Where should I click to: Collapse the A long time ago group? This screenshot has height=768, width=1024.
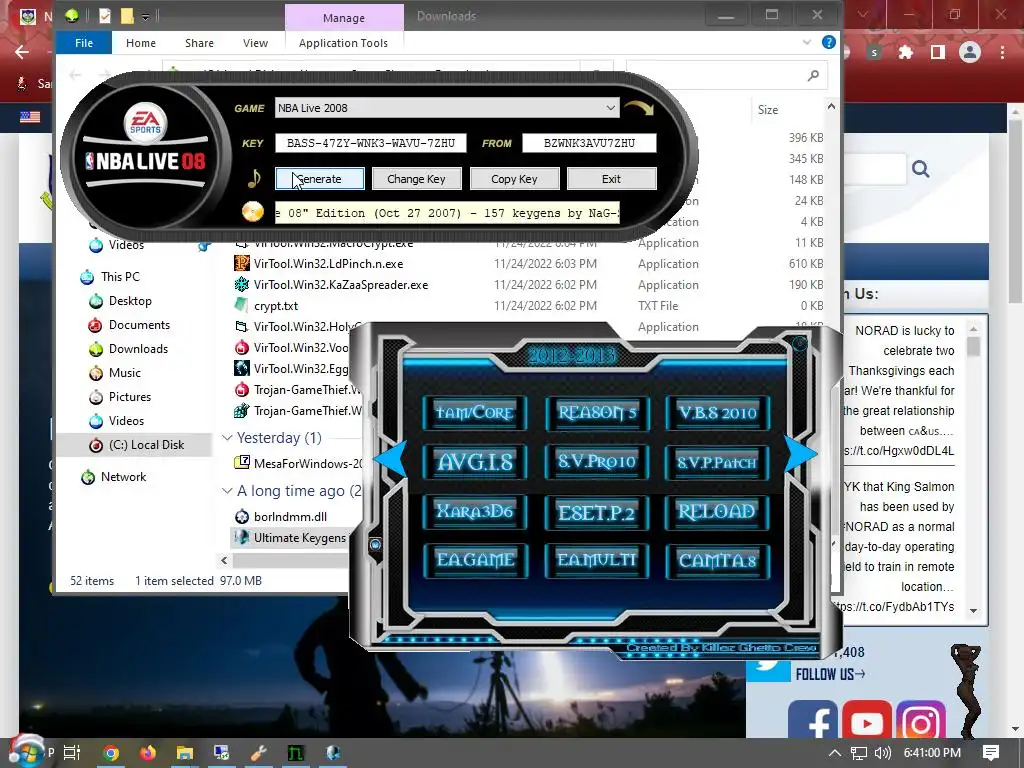pyautogui.click(x=227, y=490)
